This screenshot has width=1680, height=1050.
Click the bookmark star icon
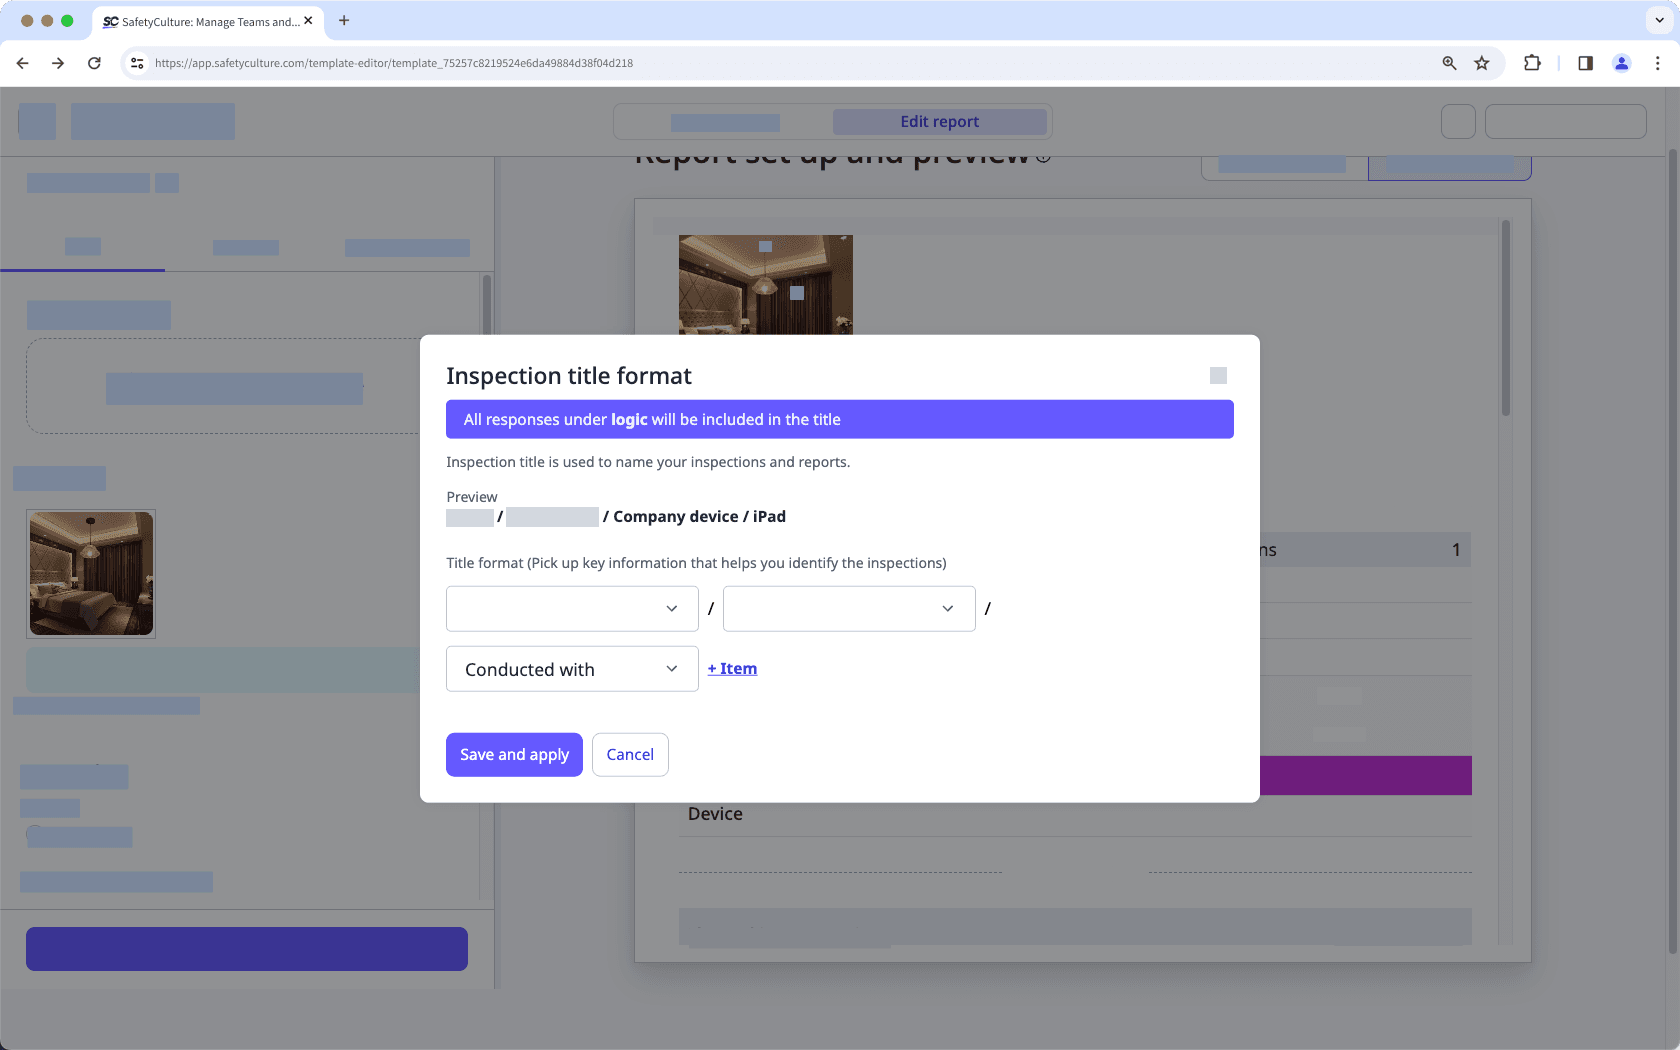(x=1481, y=62)
